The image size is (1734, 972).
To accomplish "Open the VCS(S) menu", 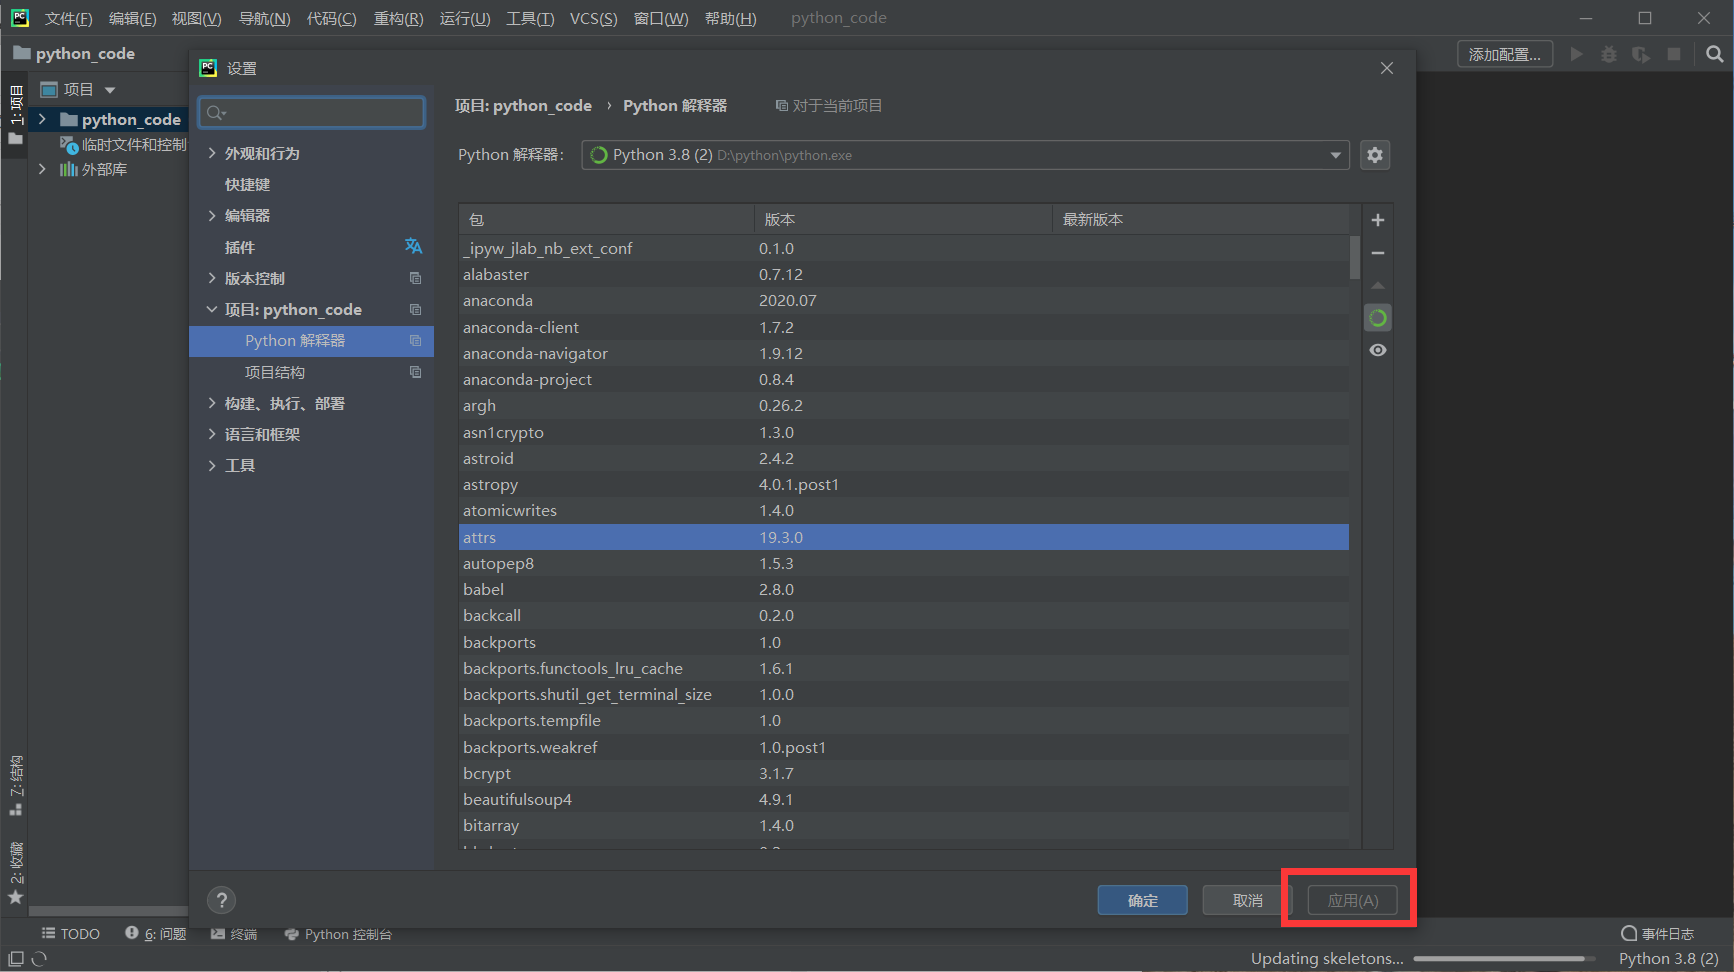I will [x=593, y=18].
